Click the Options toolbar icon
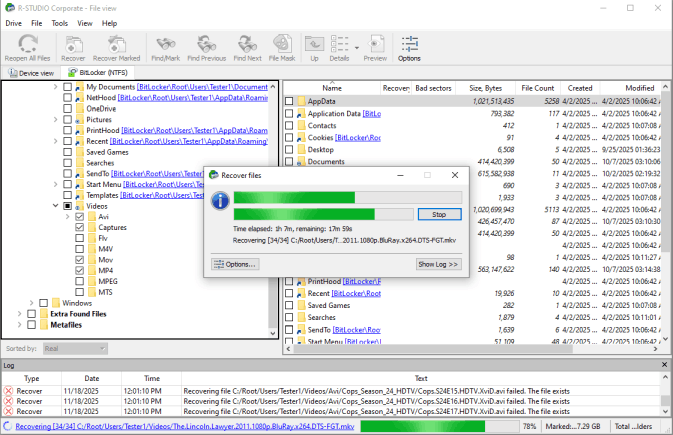The image size is (673, 435). [409, 47]
